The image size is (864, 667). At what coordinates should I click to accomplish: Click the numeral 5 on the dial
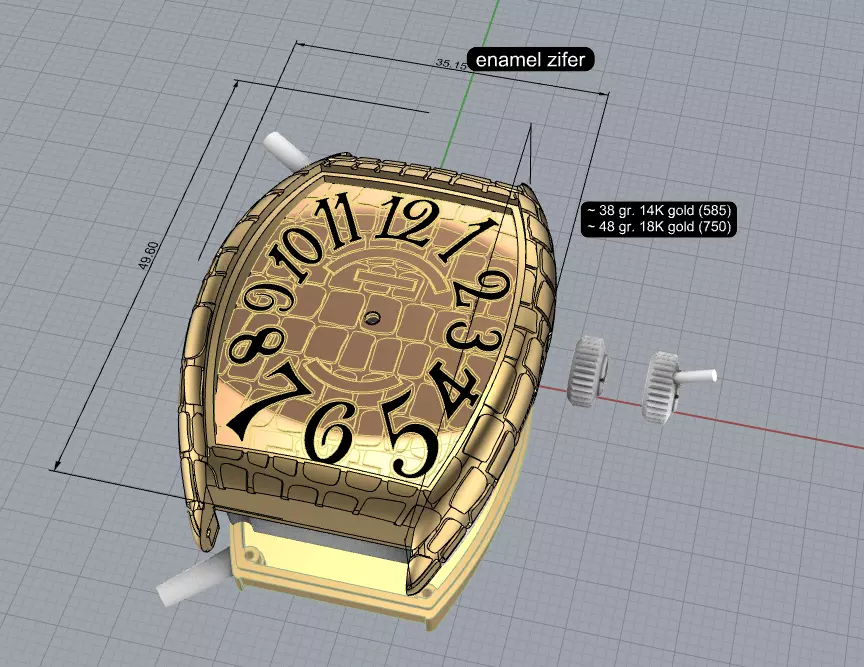[x=411, y=435]
